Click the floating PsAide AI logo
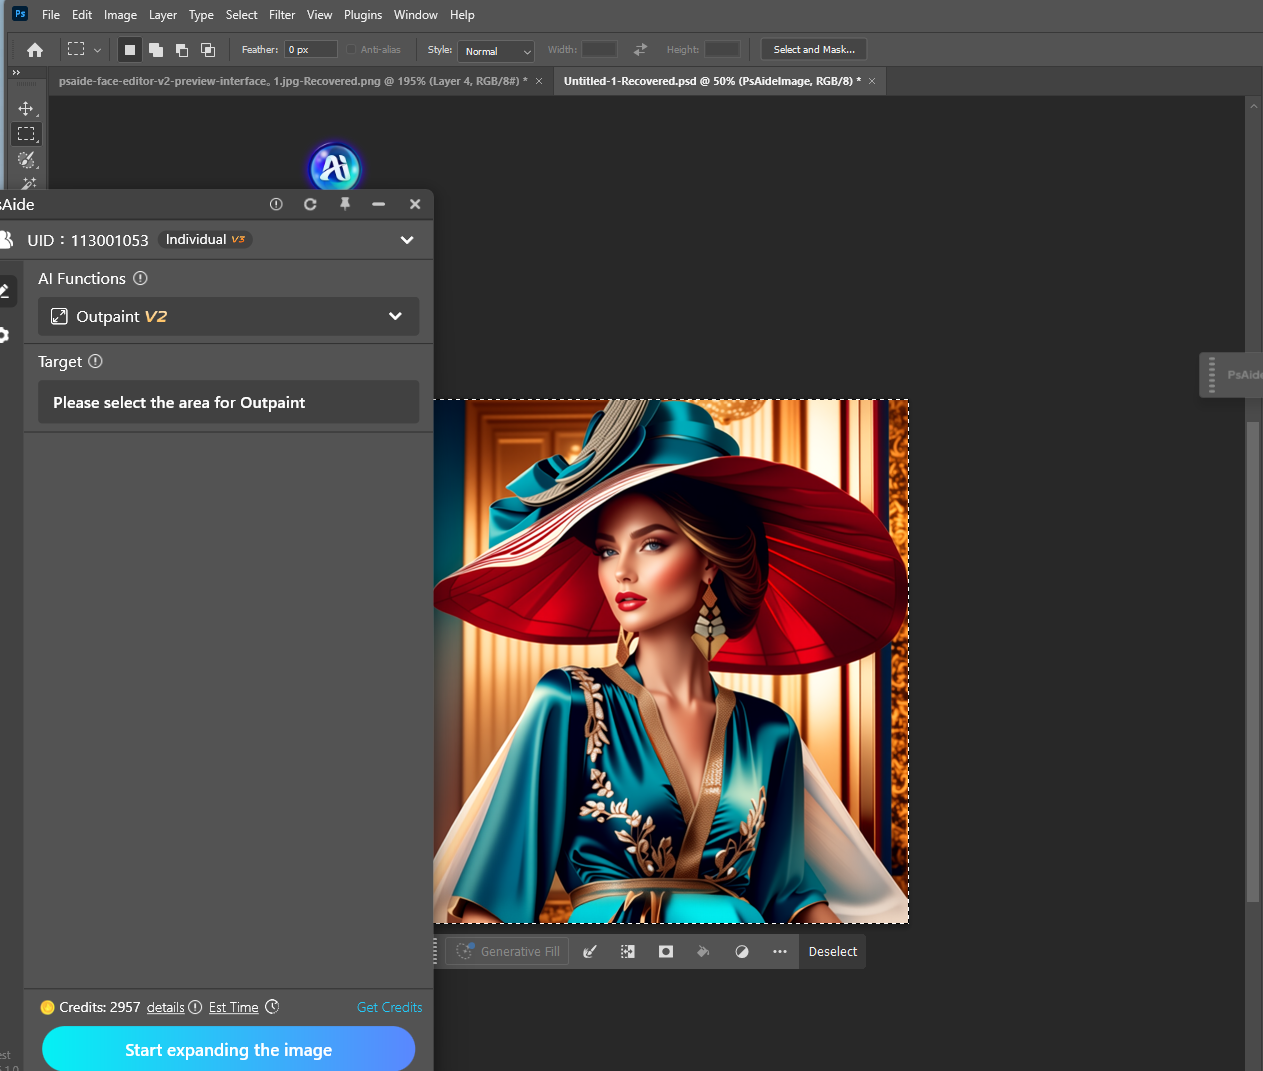Viewport: 1263px width, 1071px height. (334, 167)
